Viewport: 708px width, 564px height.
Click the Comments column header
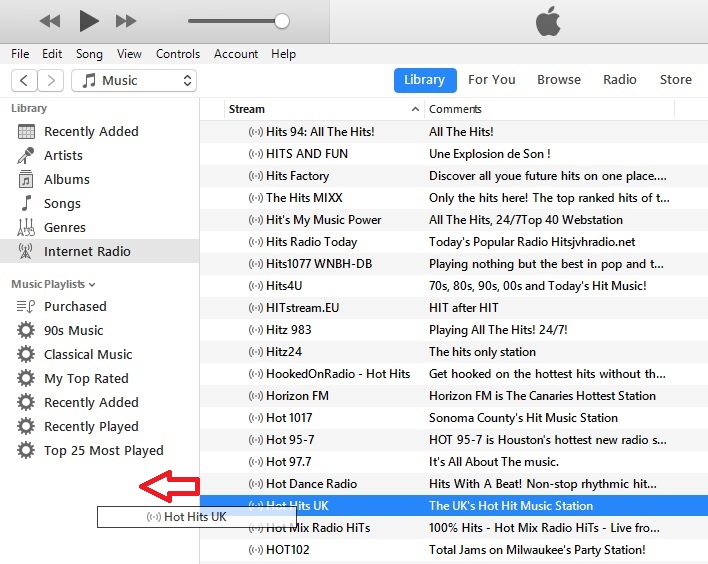point(455,109)
